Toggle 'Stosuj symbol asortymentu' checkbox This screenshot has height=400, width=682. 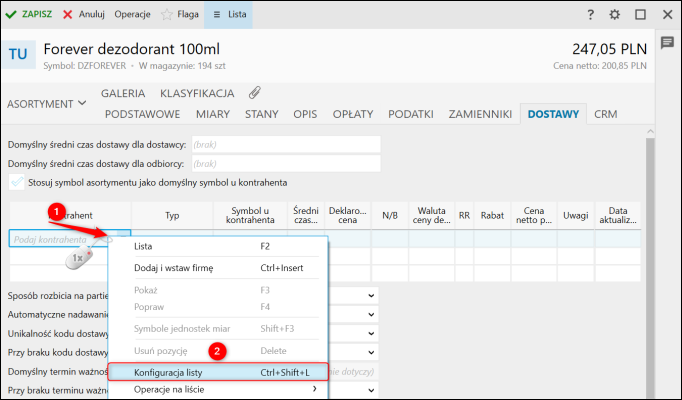coord(17,182)
